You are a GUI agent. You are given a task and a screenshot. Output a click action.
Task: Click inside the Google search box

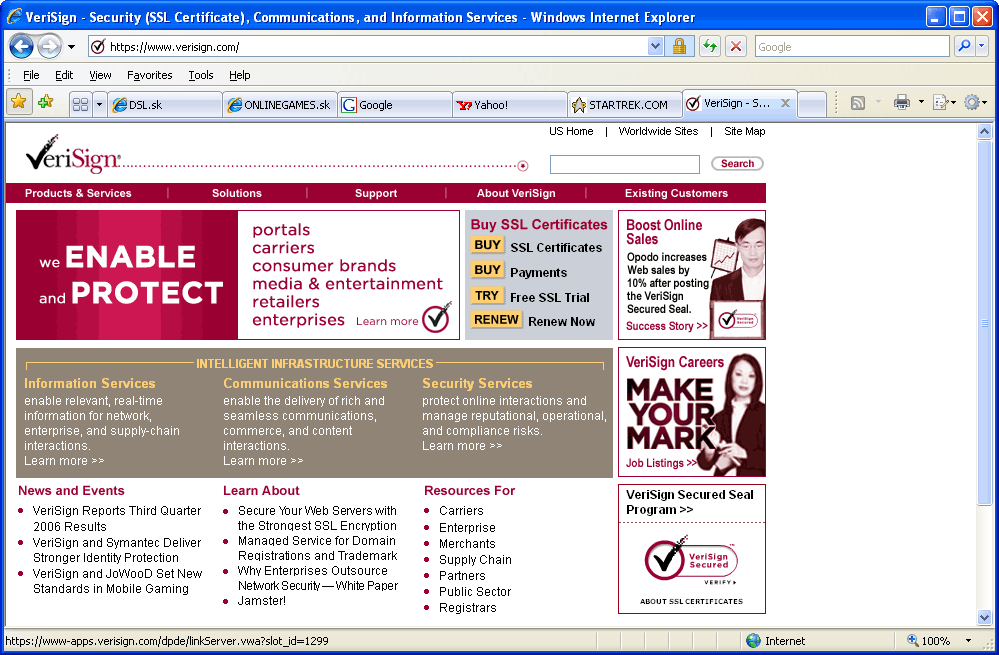click(852, 47)
